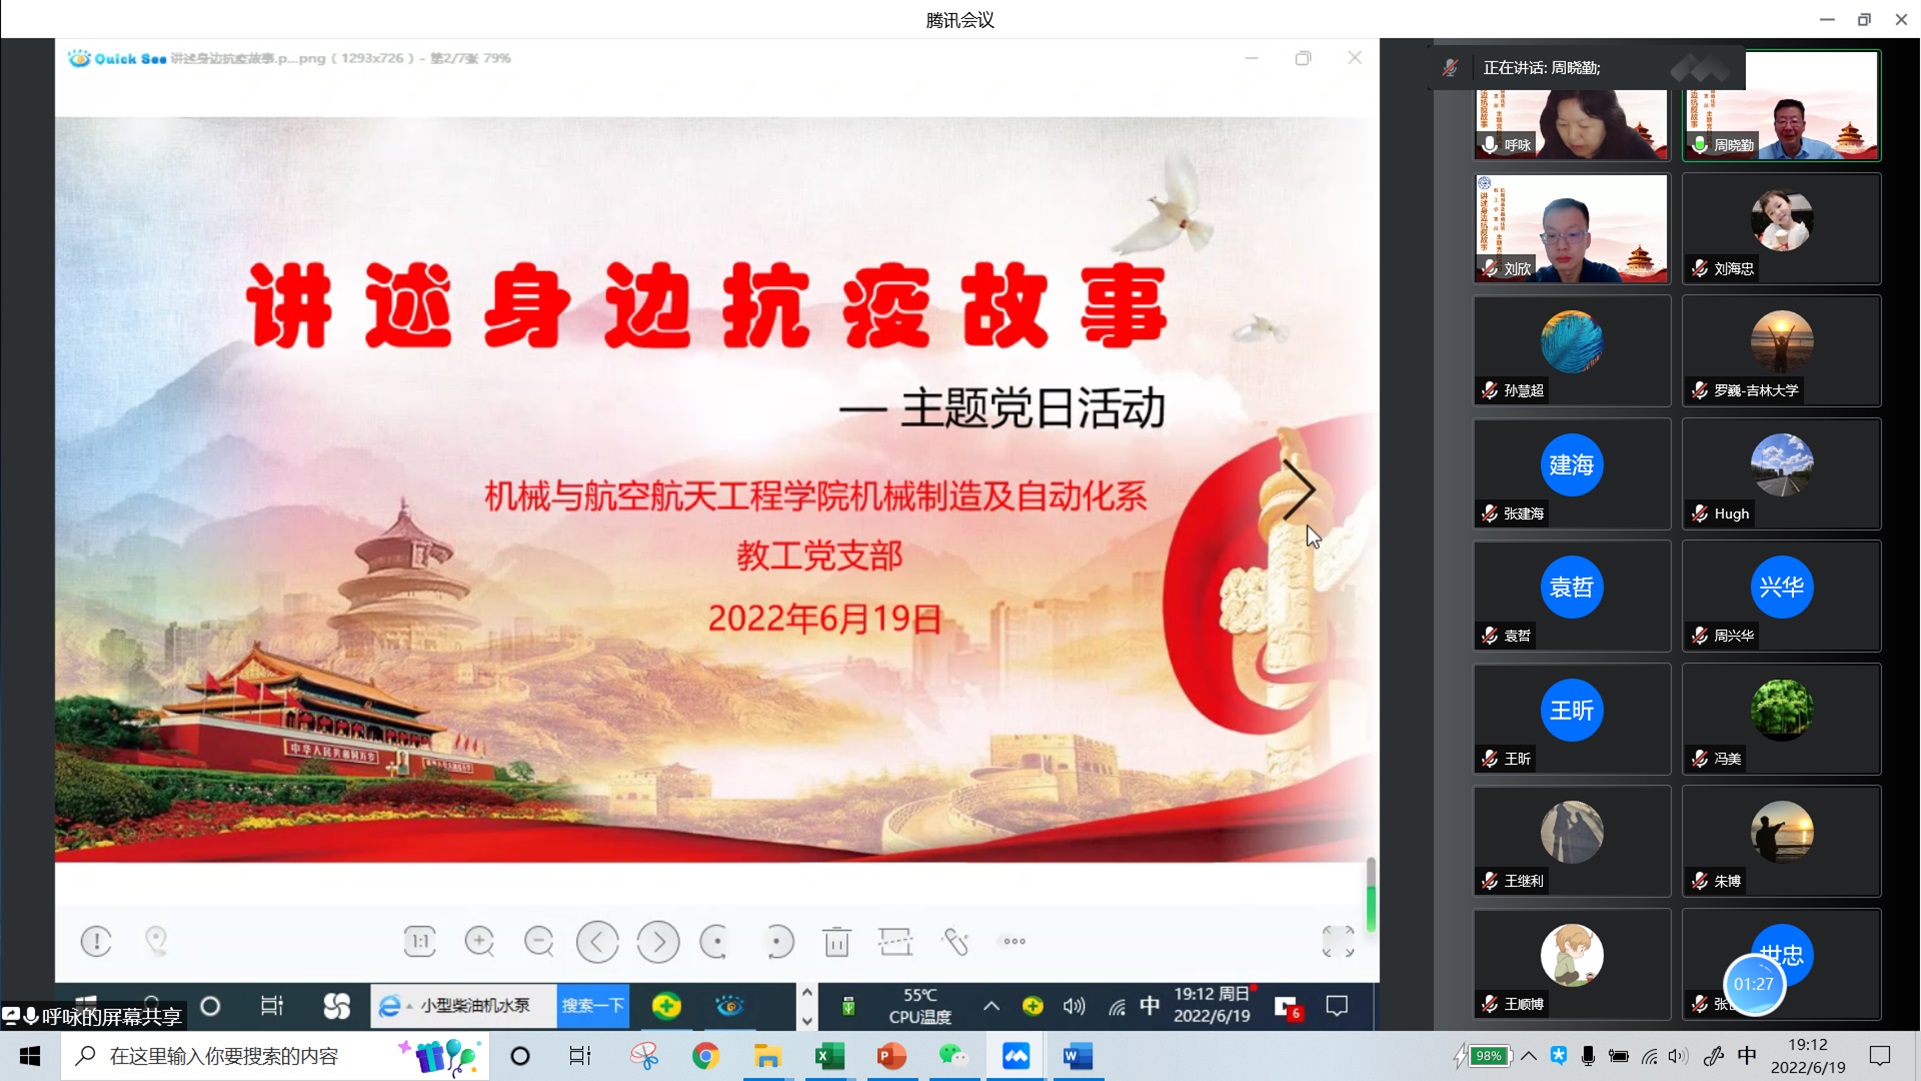Open the more options ellipsis menu
The width and height of the screenshot is (1921, 1081).
tap(1014, 941)
